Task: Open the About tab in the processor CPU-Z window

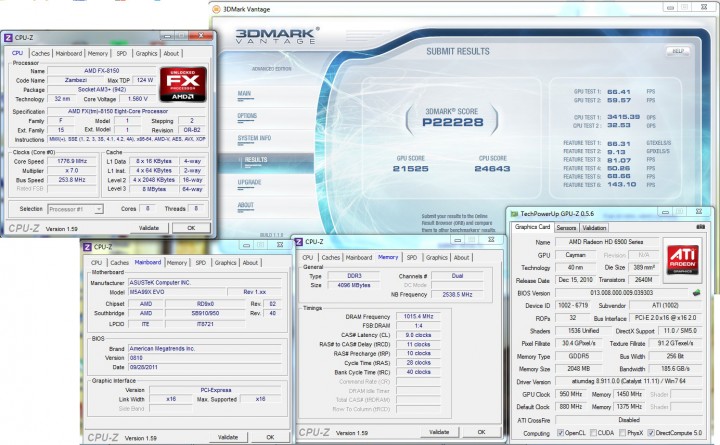Action: (171, 53)
